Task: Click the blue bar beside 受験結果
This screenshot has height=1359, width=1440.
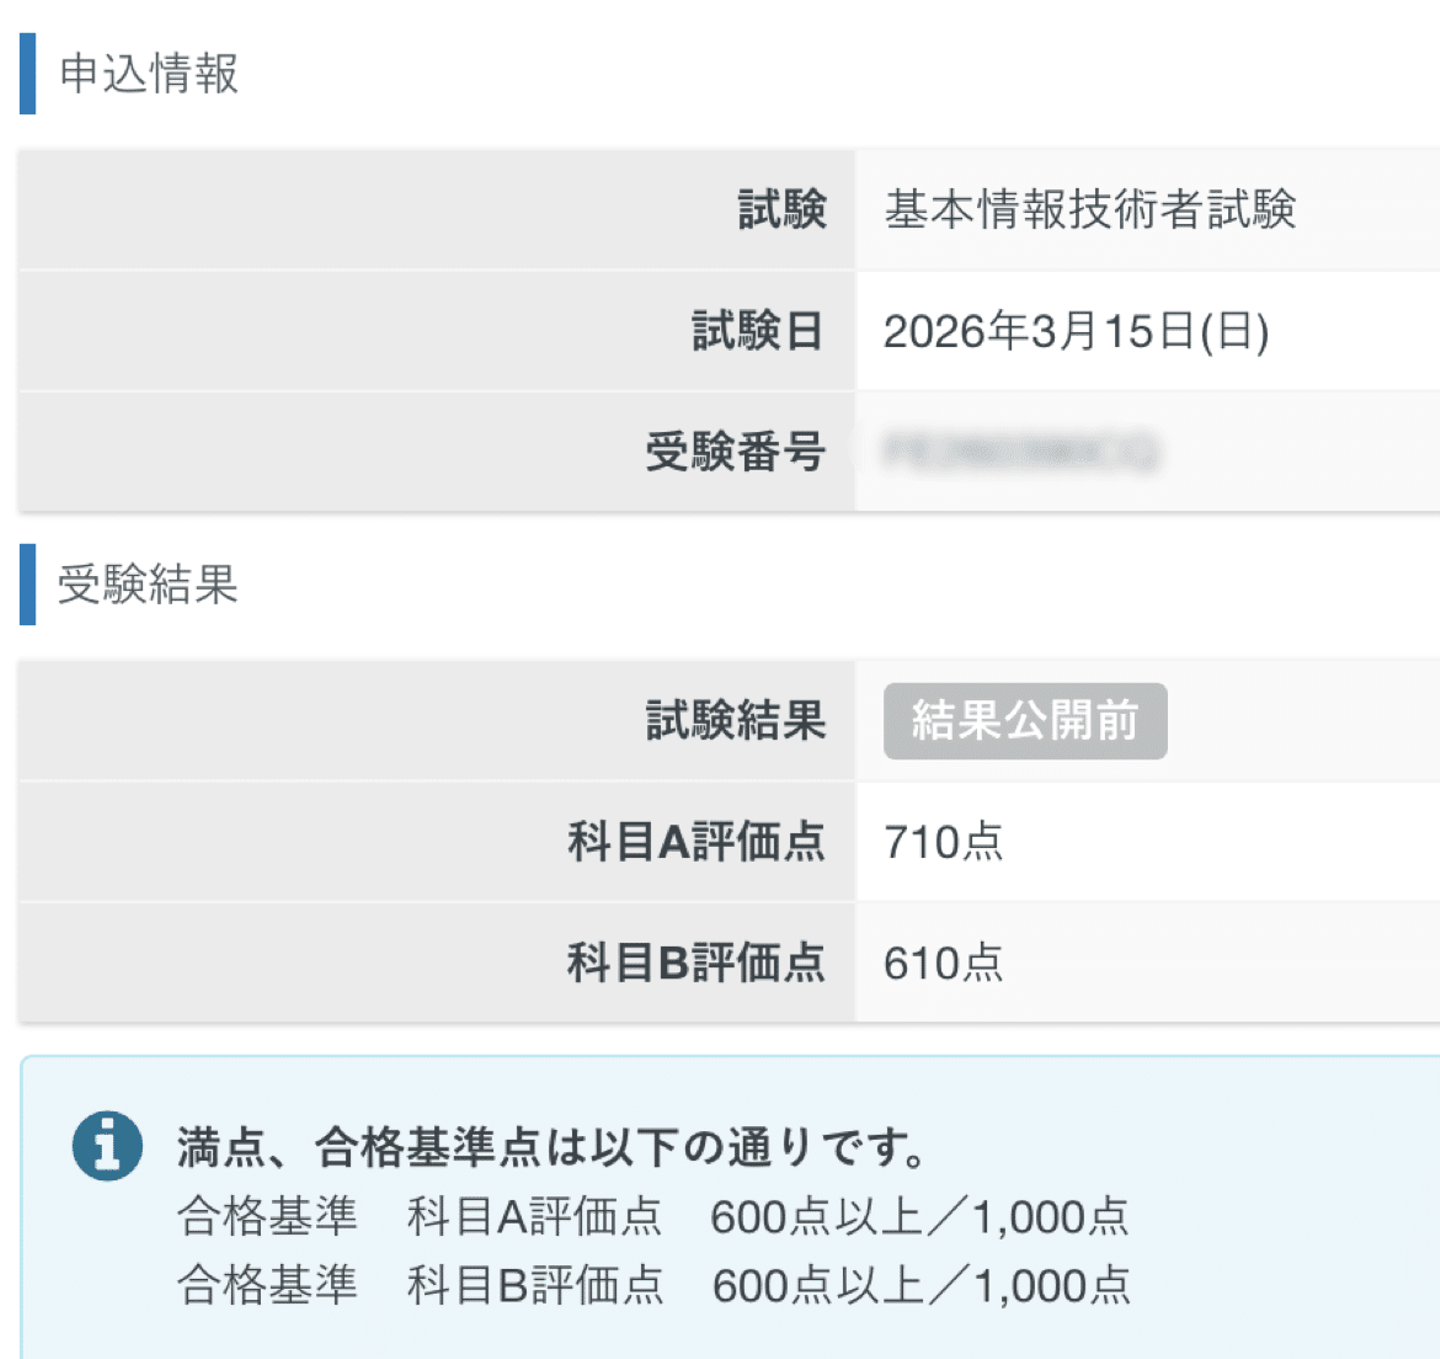Action: (x=28, y=585)
